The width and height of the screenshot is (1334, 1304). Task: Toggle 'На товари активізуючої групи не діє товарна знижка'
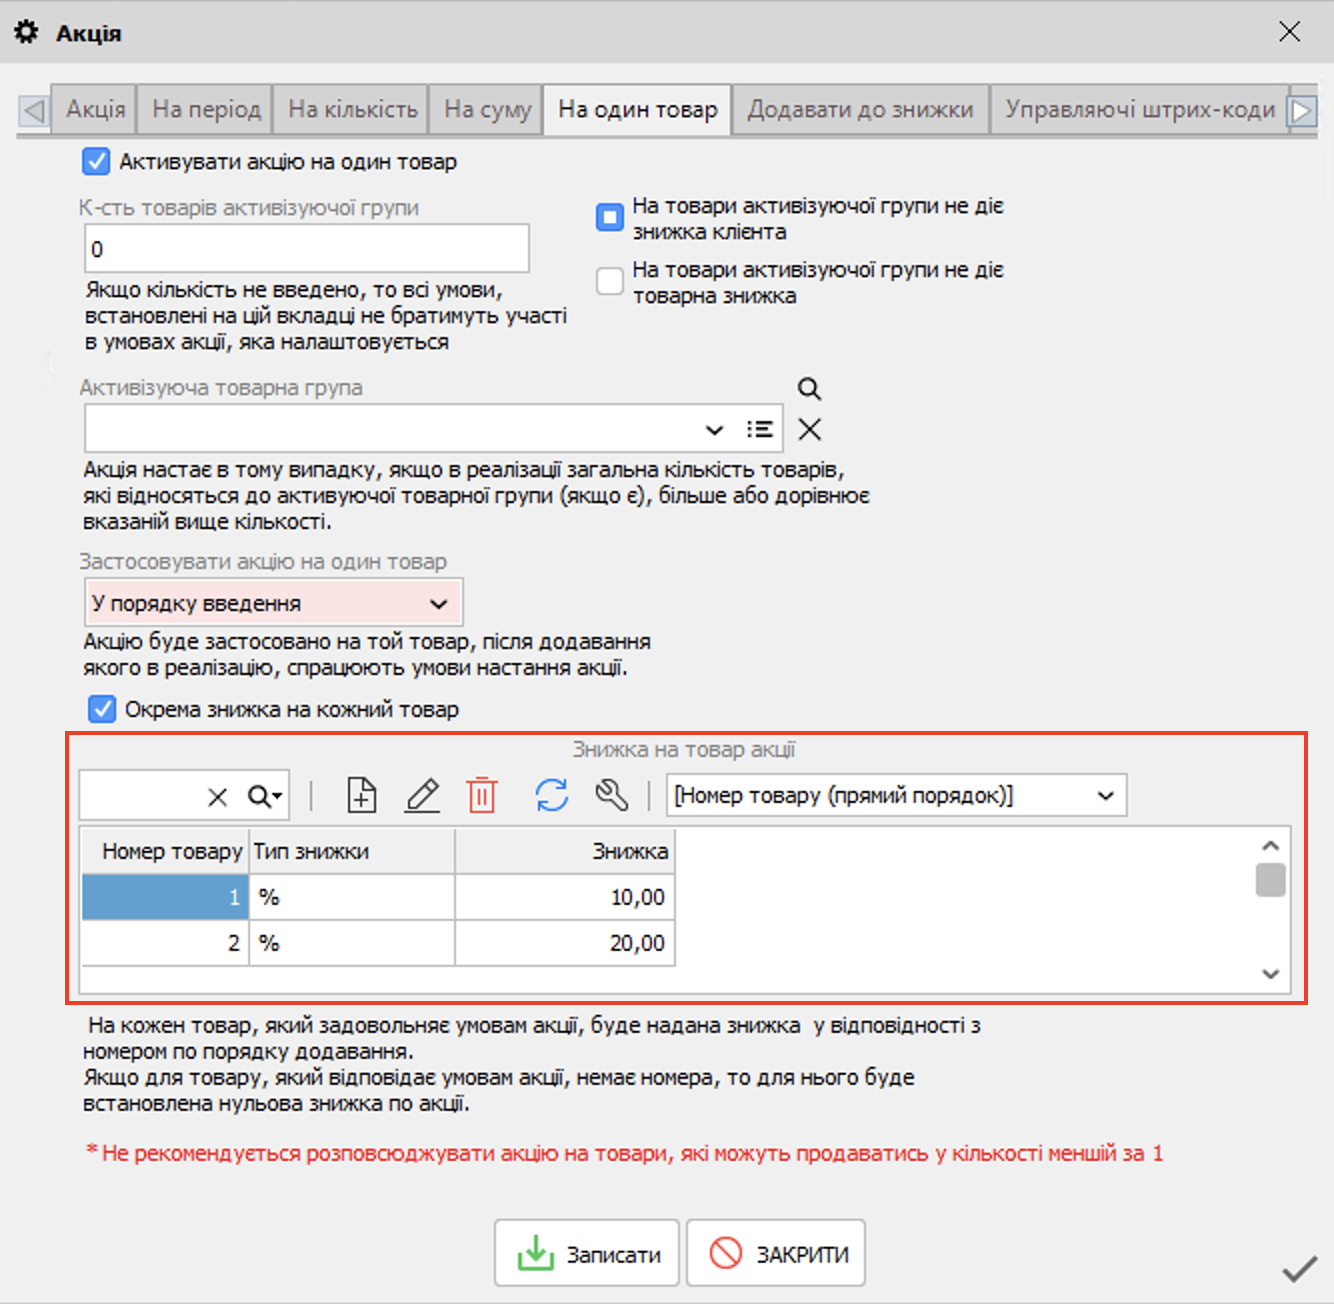pos(610,282)
